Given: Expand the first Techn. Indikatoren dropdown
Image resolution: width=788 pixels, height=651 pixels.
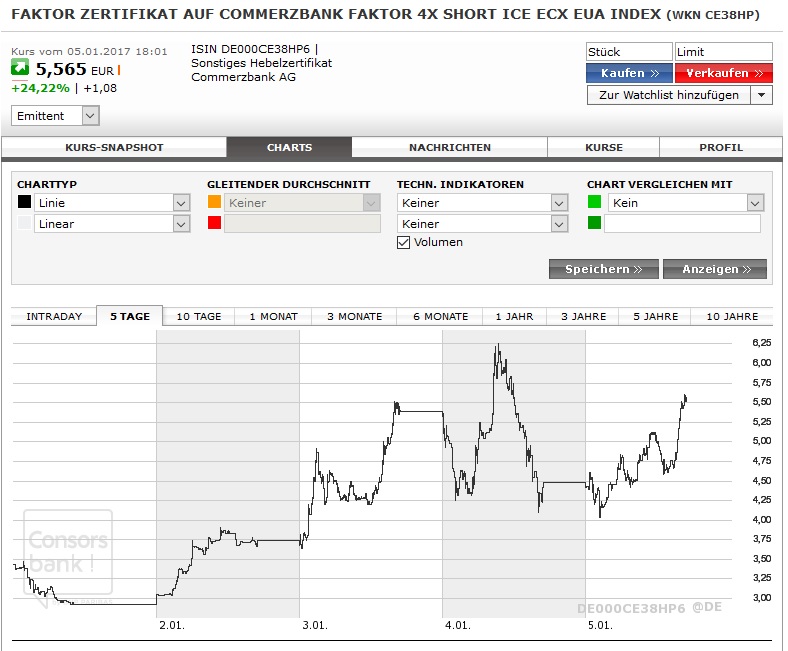Looking at the screenshot, I should coord(482,203).
